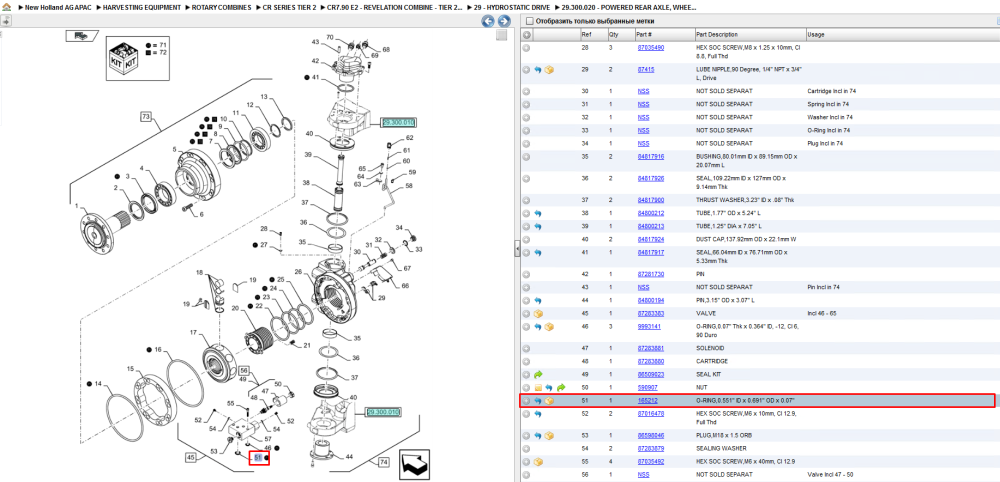Click the pin panel icon below home
The width and height of the screenshot is (1000, 482).
5,21
